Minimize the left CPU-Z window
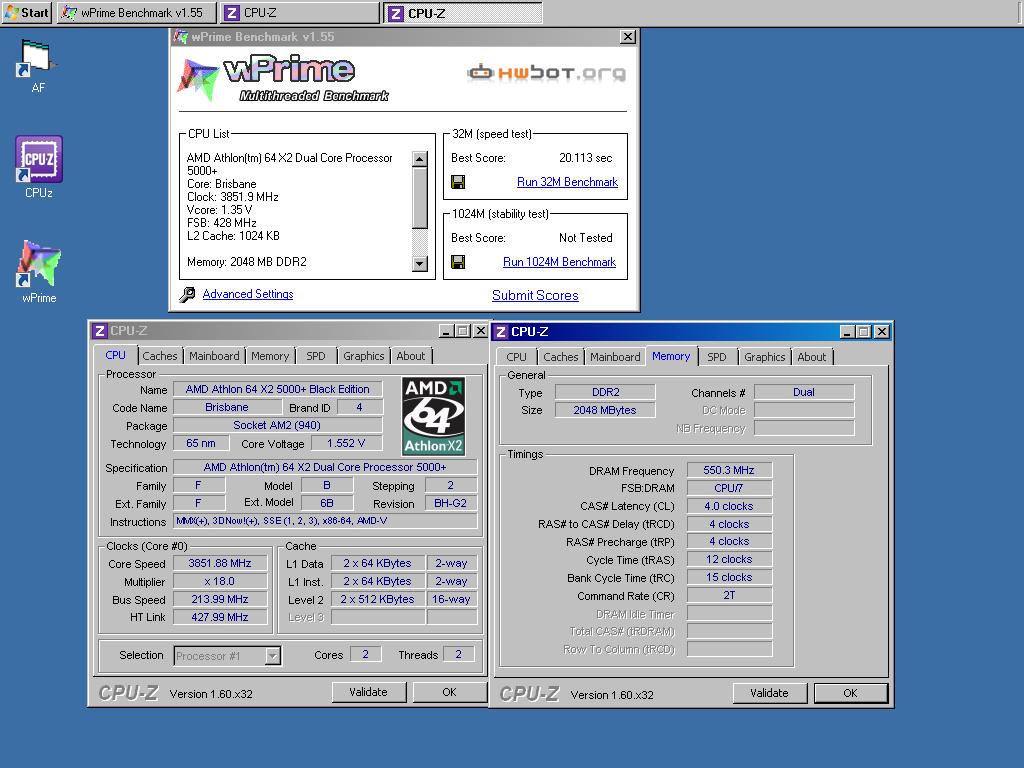 (x=447, y=331)
